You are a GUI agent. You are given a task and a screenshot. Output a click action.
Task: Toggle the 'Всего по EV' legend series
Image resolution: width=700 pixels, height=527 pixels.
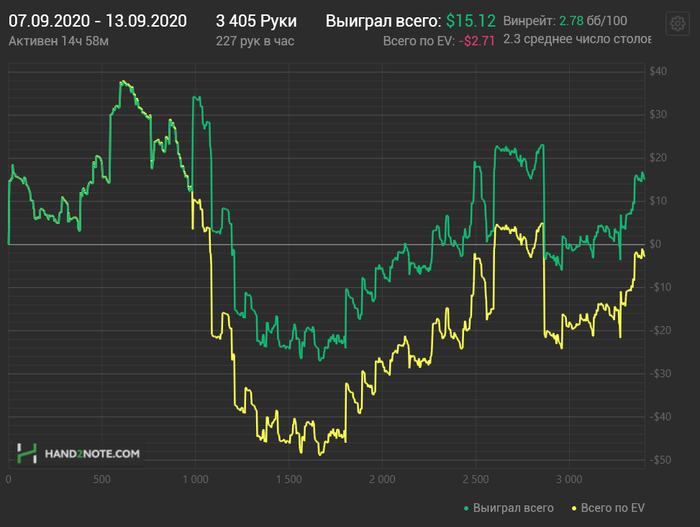tap(608, 508)
